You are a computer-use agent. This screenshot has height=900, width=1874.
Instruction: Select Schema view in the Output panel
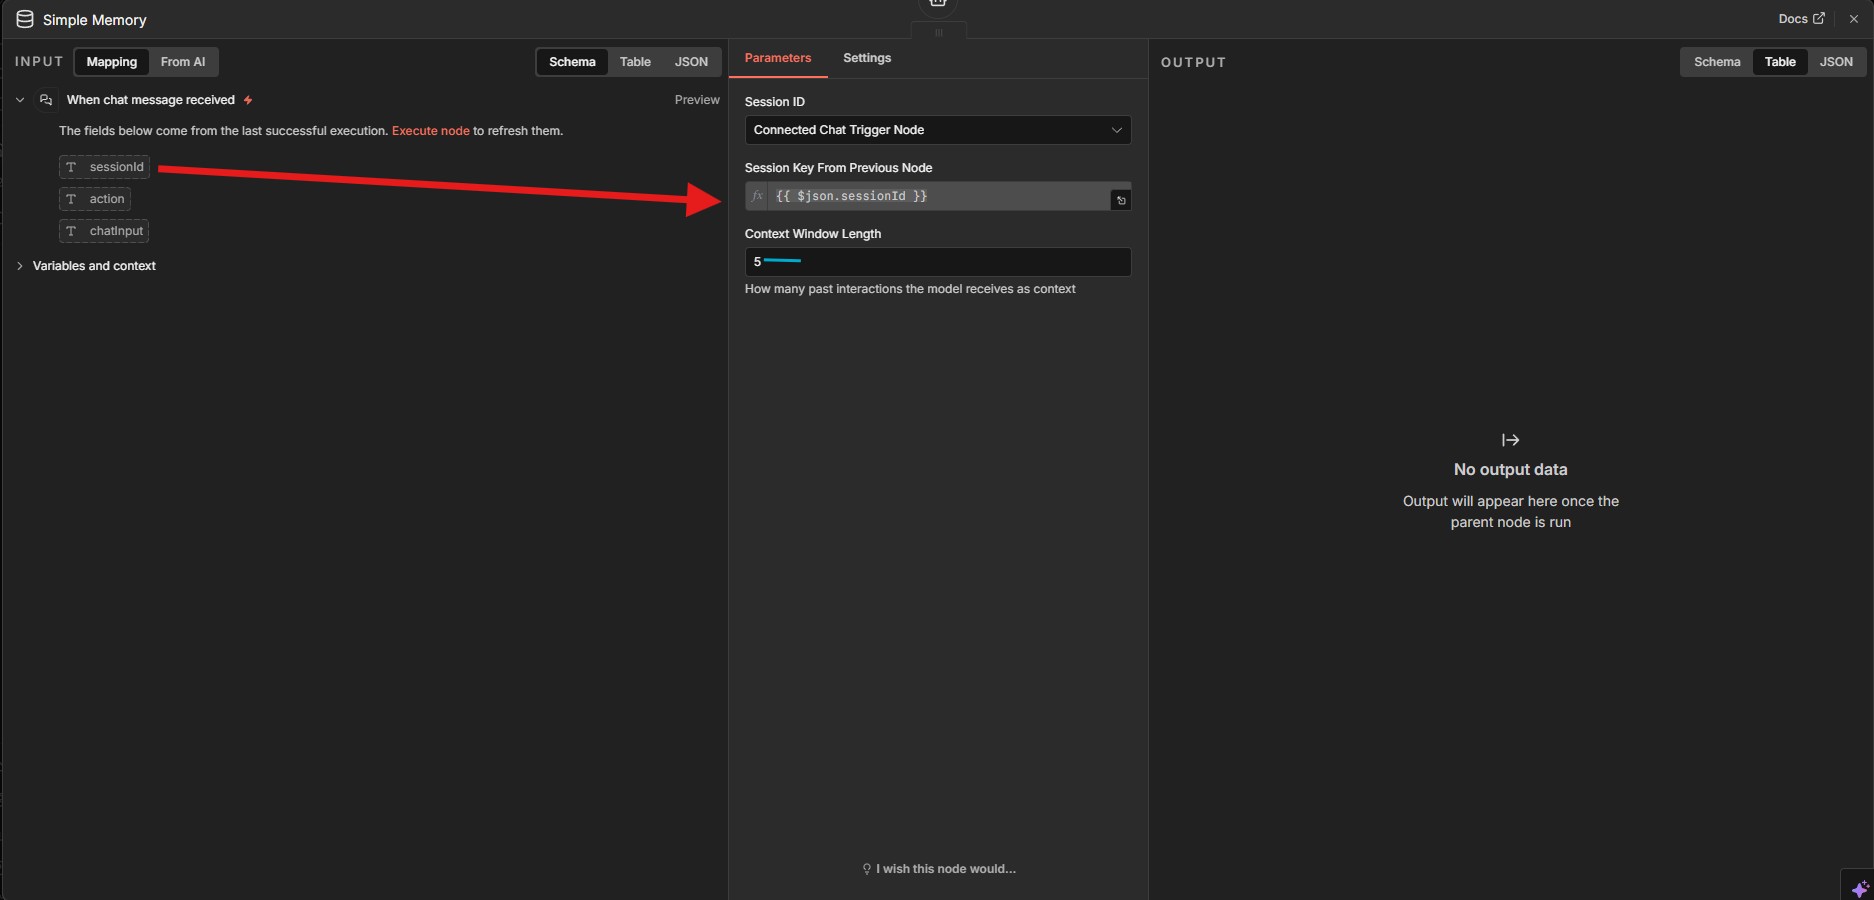pos(1717,62)
